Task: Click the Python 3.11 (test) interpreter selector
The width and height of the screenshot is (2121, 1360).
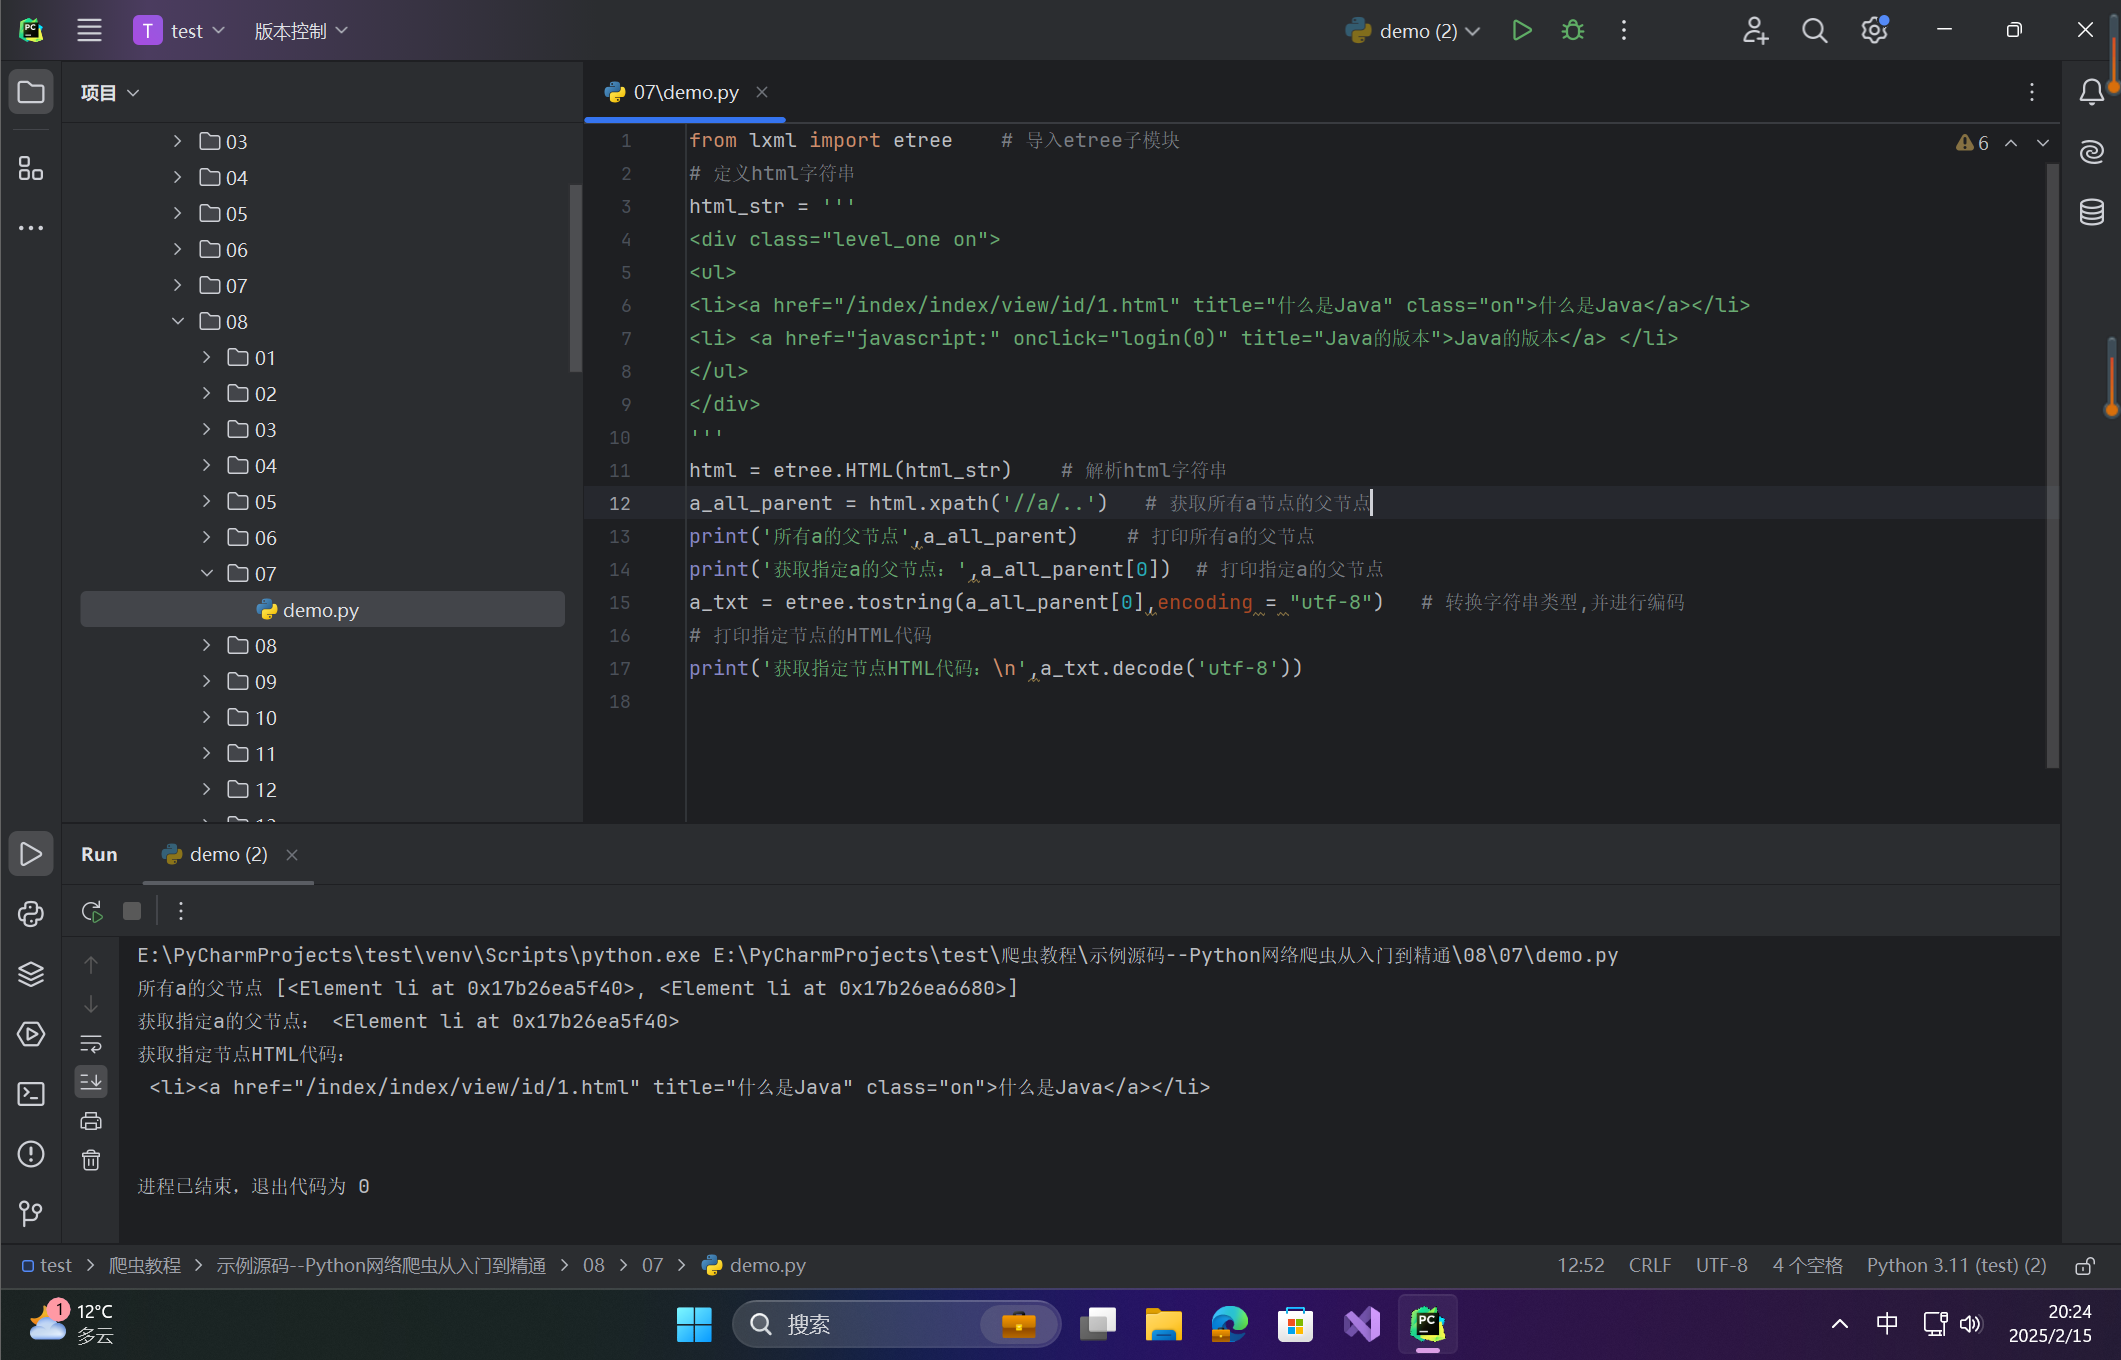Action: tap(1956, 1266)
